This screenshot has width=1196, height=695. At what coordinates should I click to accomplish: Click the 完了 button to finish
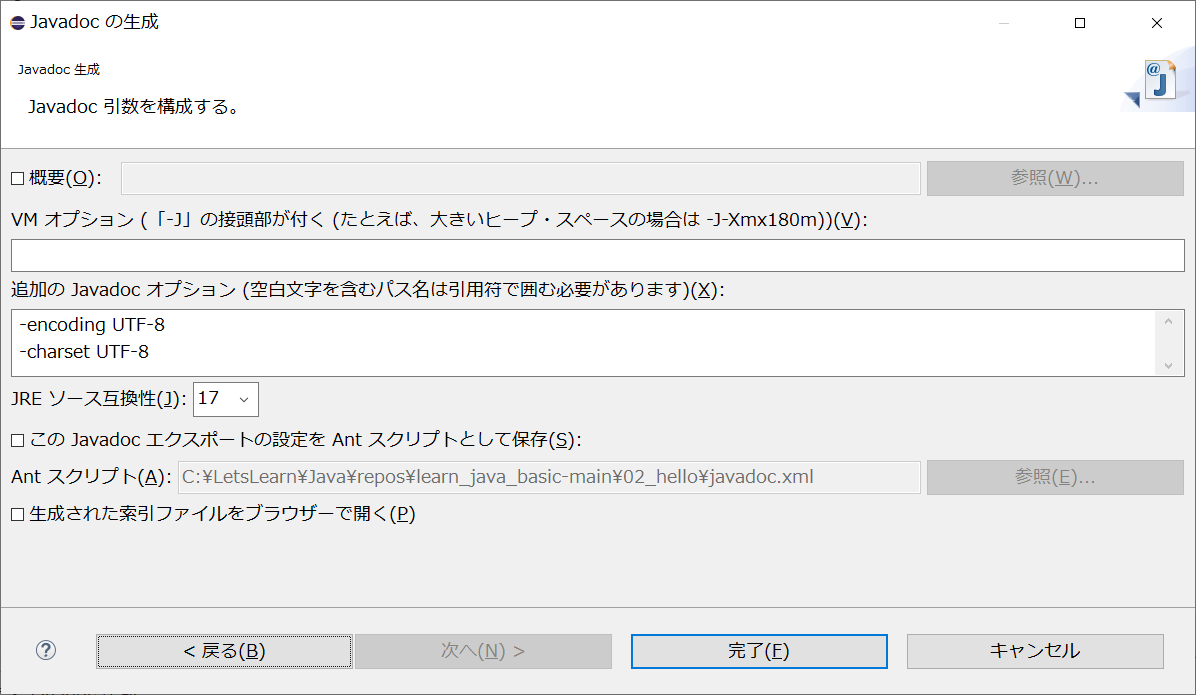pos(758,651)
